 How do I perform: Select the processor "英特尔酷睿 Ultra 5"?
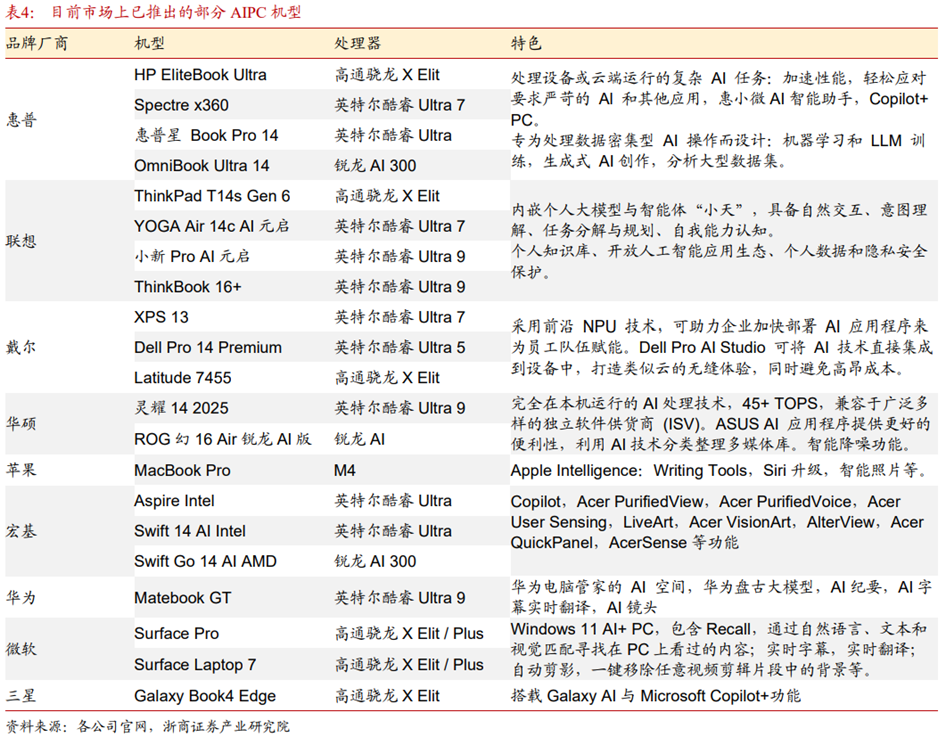coord(400,347)
